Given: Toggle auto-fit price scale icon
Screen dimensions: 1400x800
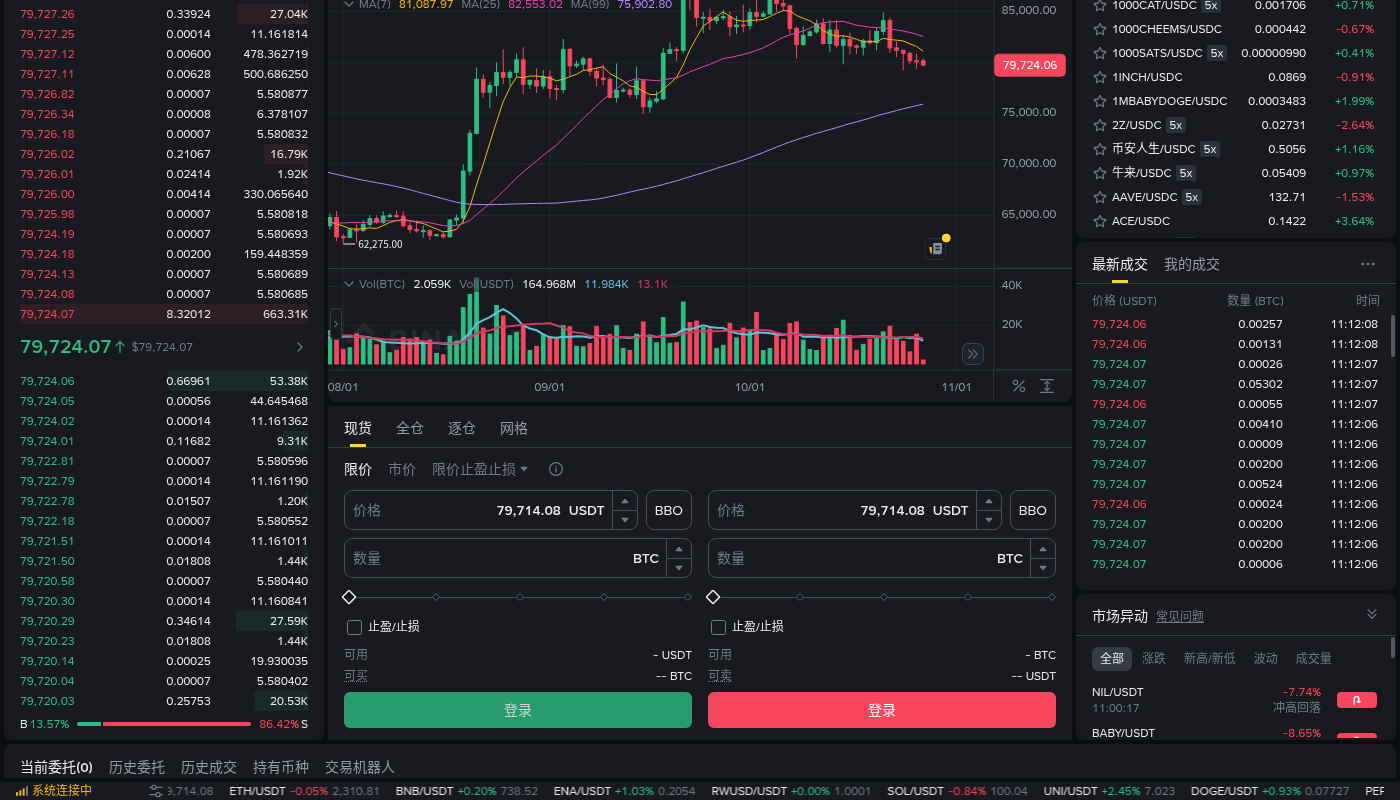Looking at the screenshot, I should coord(1047,386).
